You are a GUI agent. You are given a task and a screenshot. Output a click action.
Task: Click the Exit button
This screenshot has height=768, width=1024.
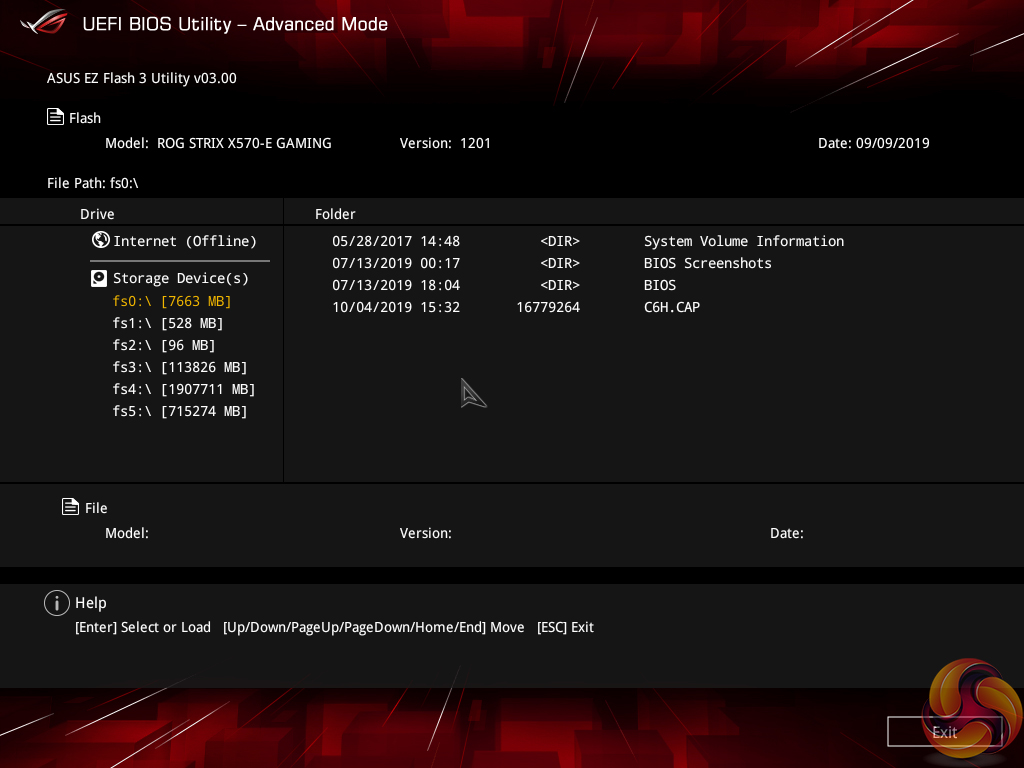click(x=944, y=731)
